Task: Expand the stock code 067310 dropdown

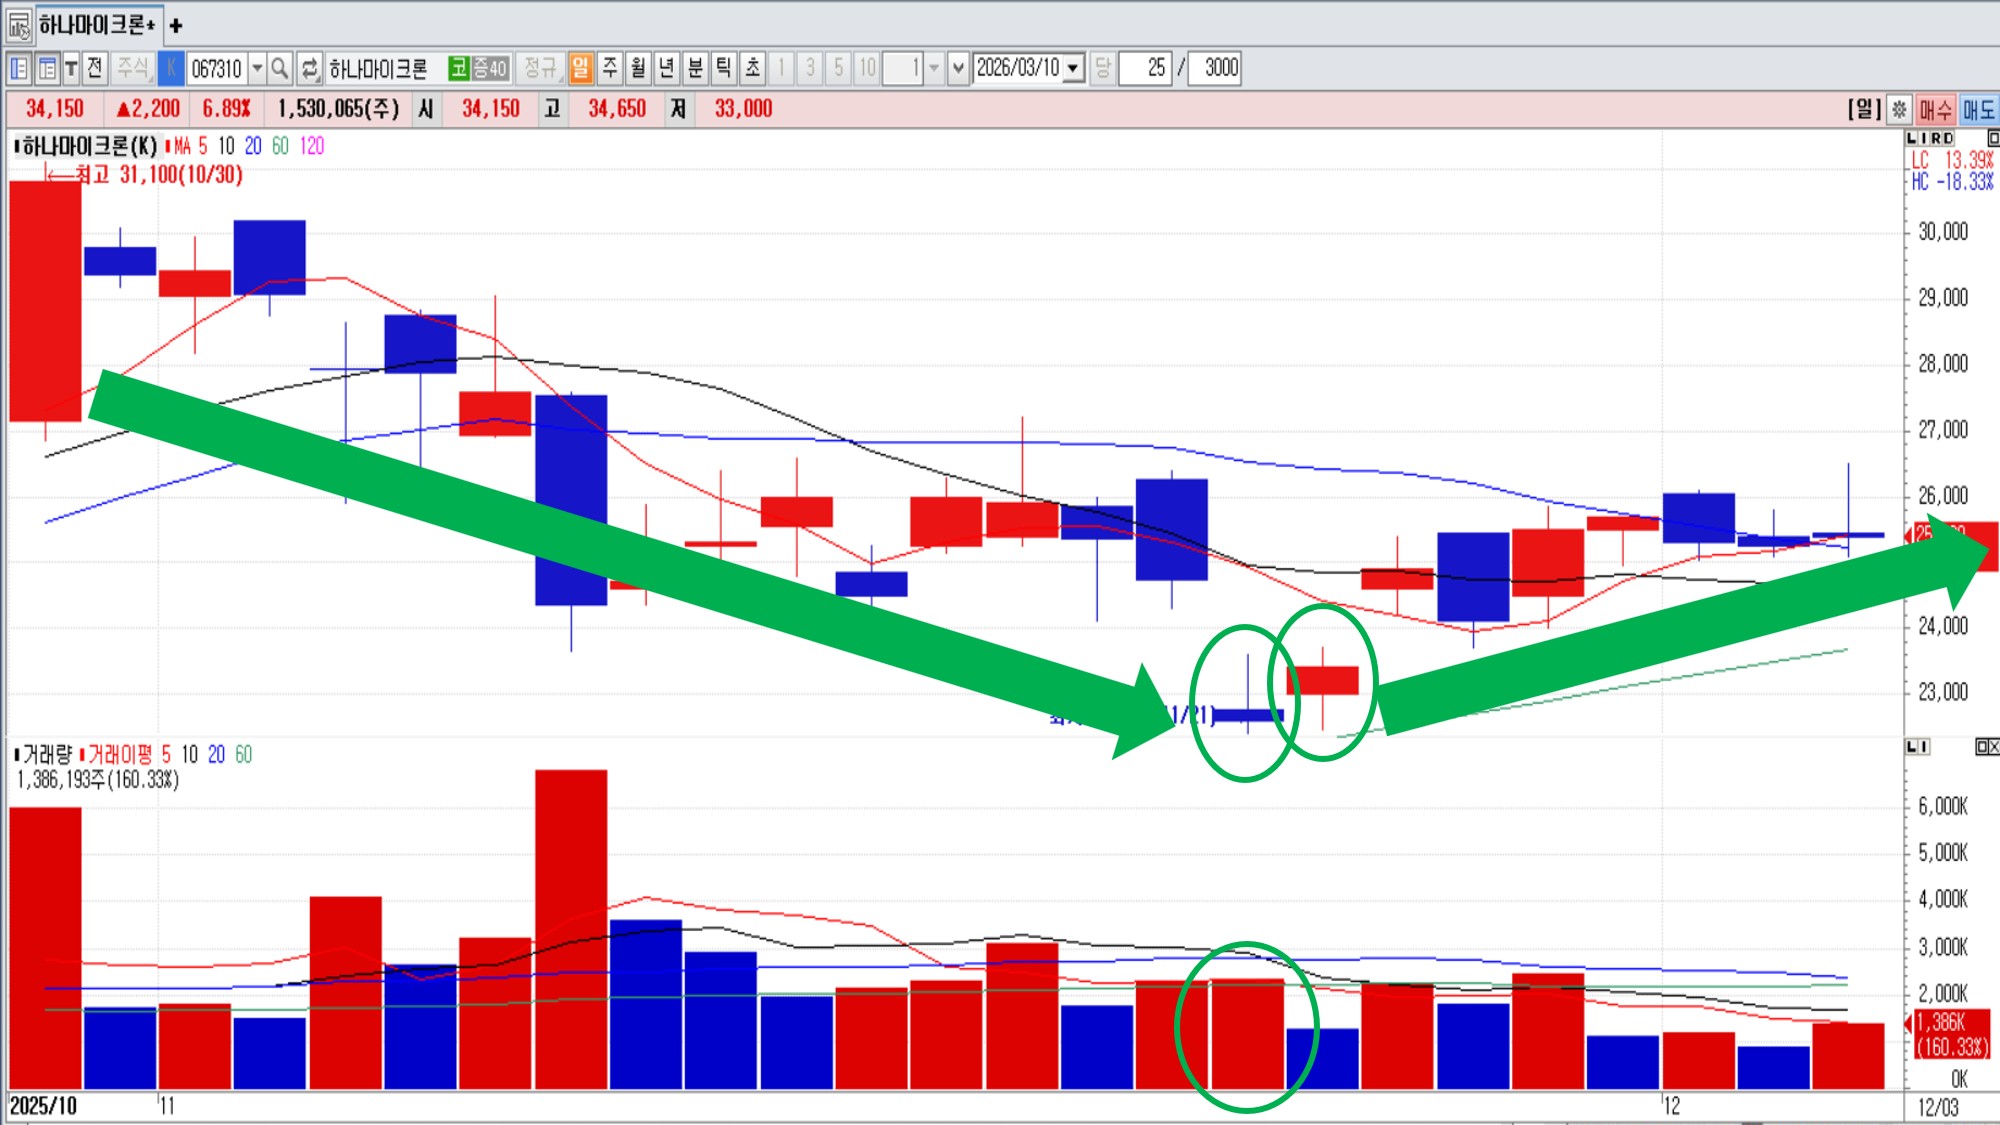Action: tap(257, 68)
